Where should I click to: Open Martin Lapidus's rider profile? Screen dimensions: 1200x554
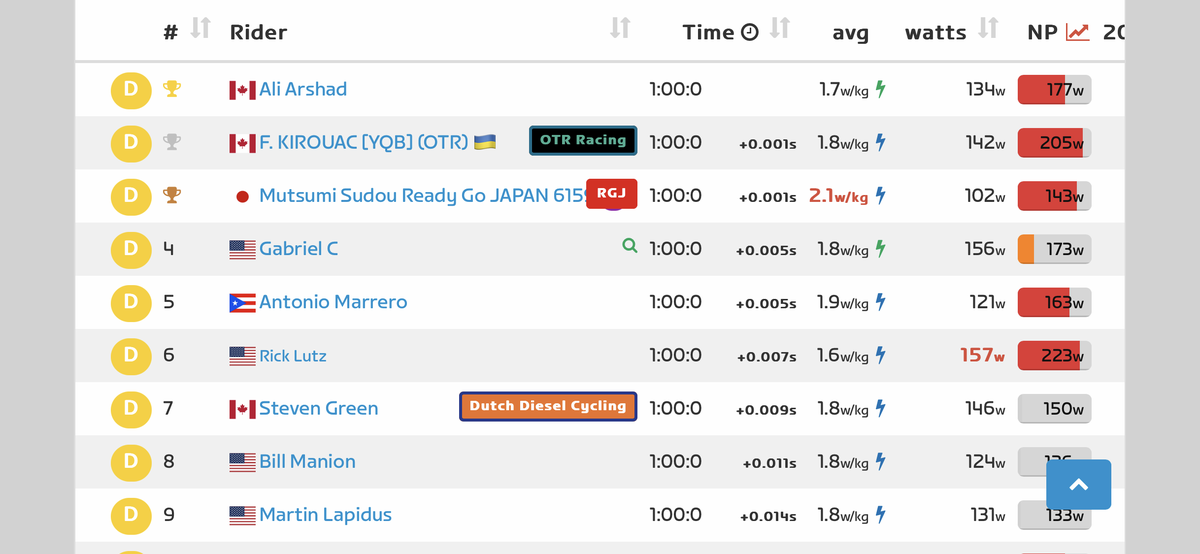click(x=325, y=515)
